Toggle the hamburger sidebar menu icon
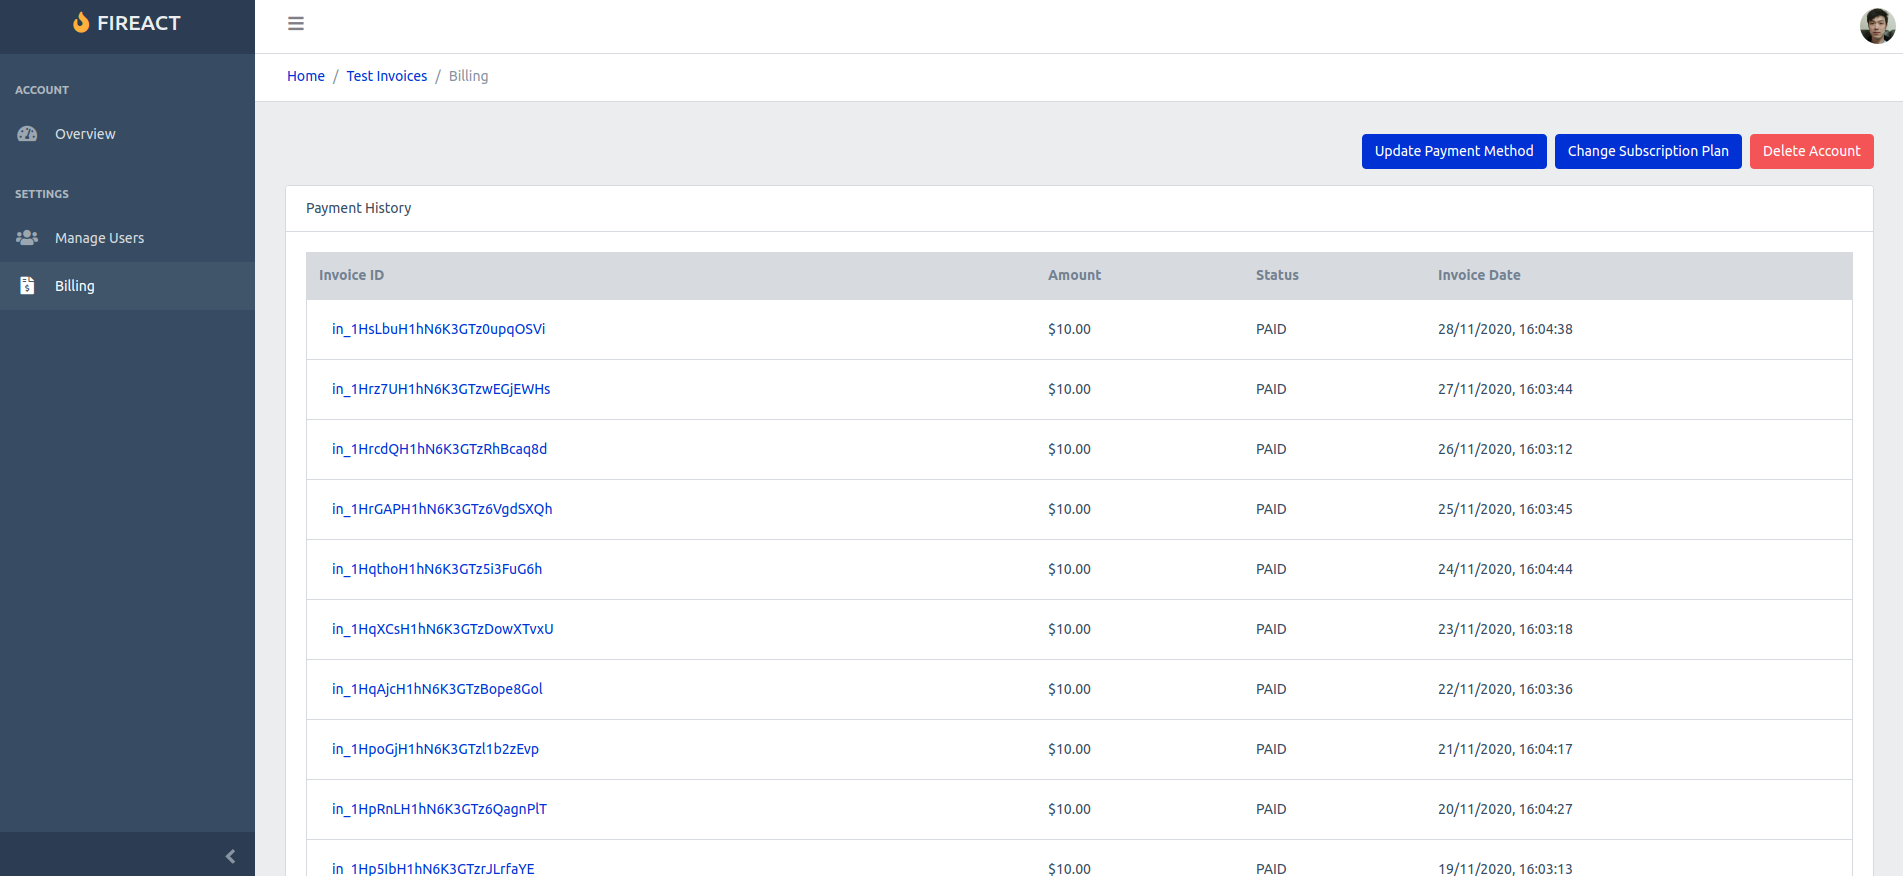Screen dimensions: 1903x876 (296, 23)
